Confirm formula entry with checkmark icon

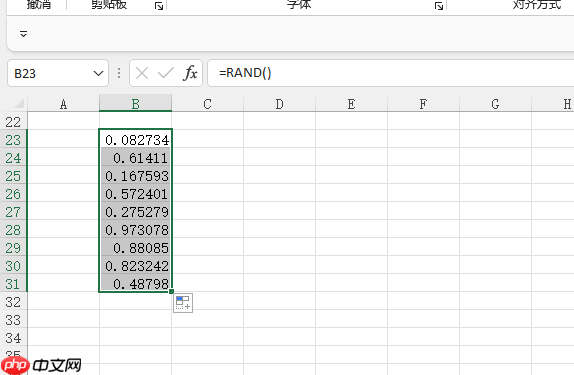point(165,73)
